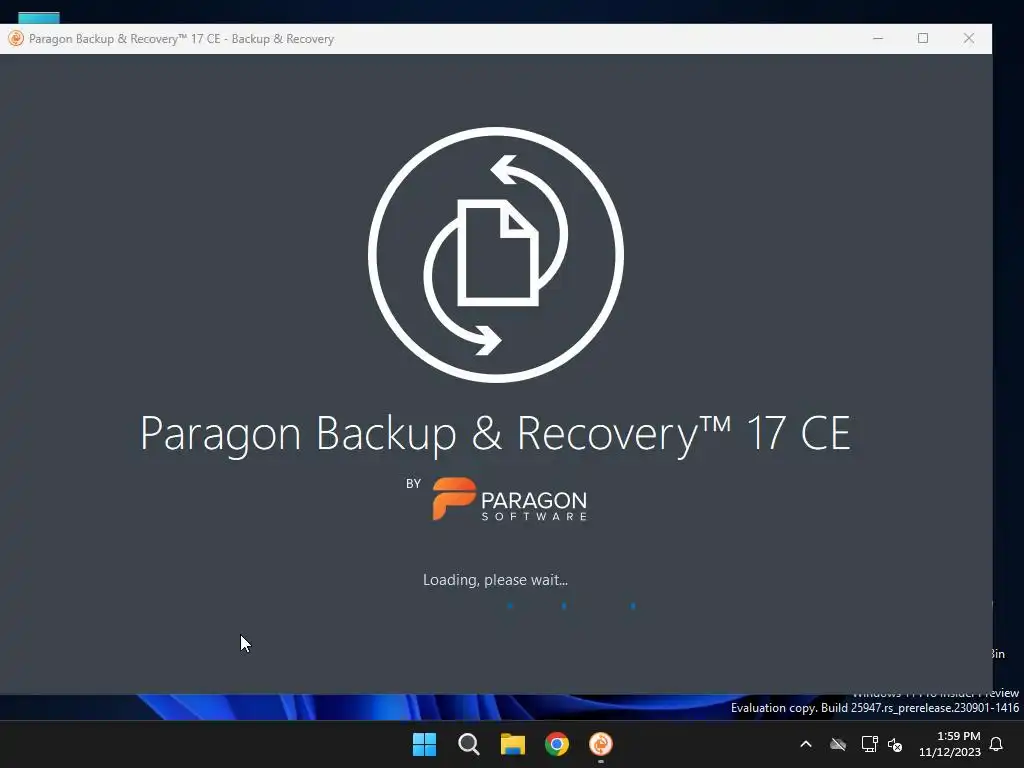The height and width of the screenshot is (768, 1024).
Task: Open the notifications bell icon
Action: tap(997, 744)
